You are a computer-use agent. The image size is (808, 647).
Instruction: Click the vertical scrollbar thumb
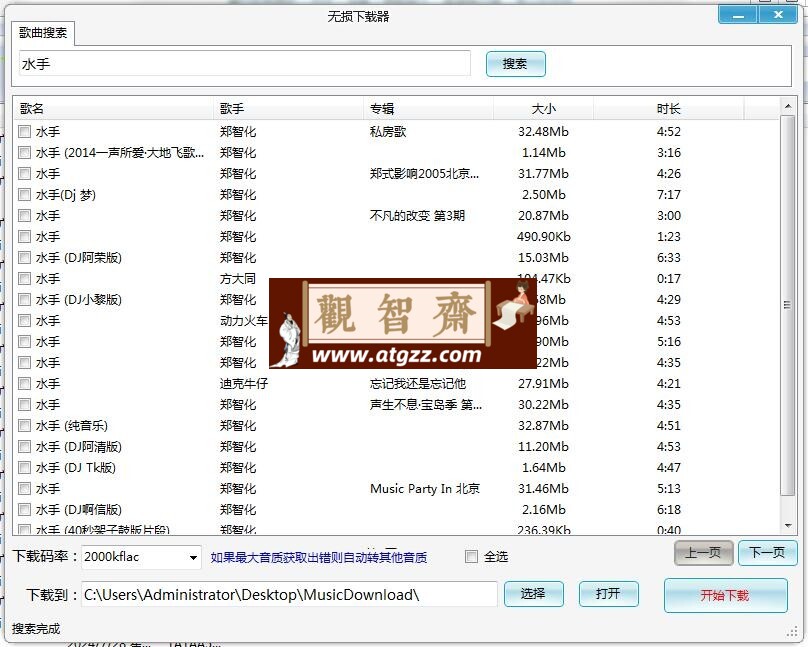click(787, 305)
